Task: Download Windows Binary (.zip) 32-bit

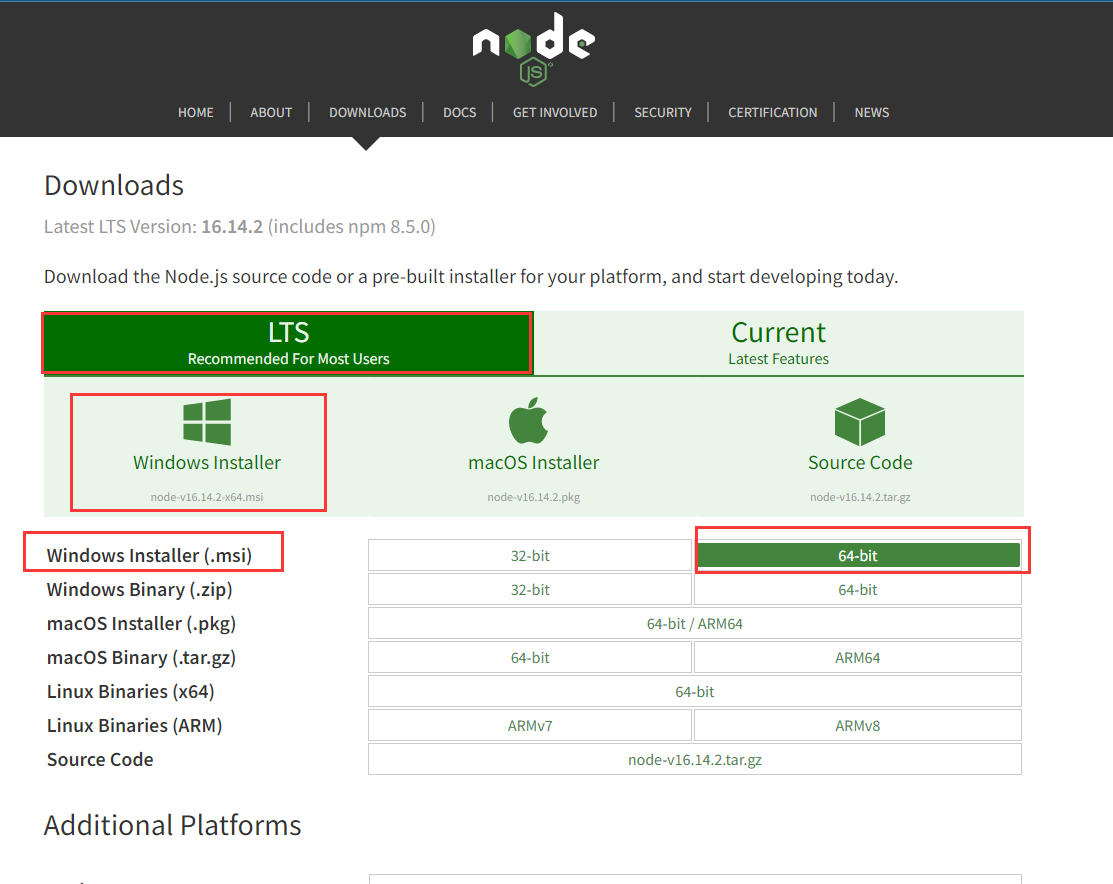Action: coord(530,589)
